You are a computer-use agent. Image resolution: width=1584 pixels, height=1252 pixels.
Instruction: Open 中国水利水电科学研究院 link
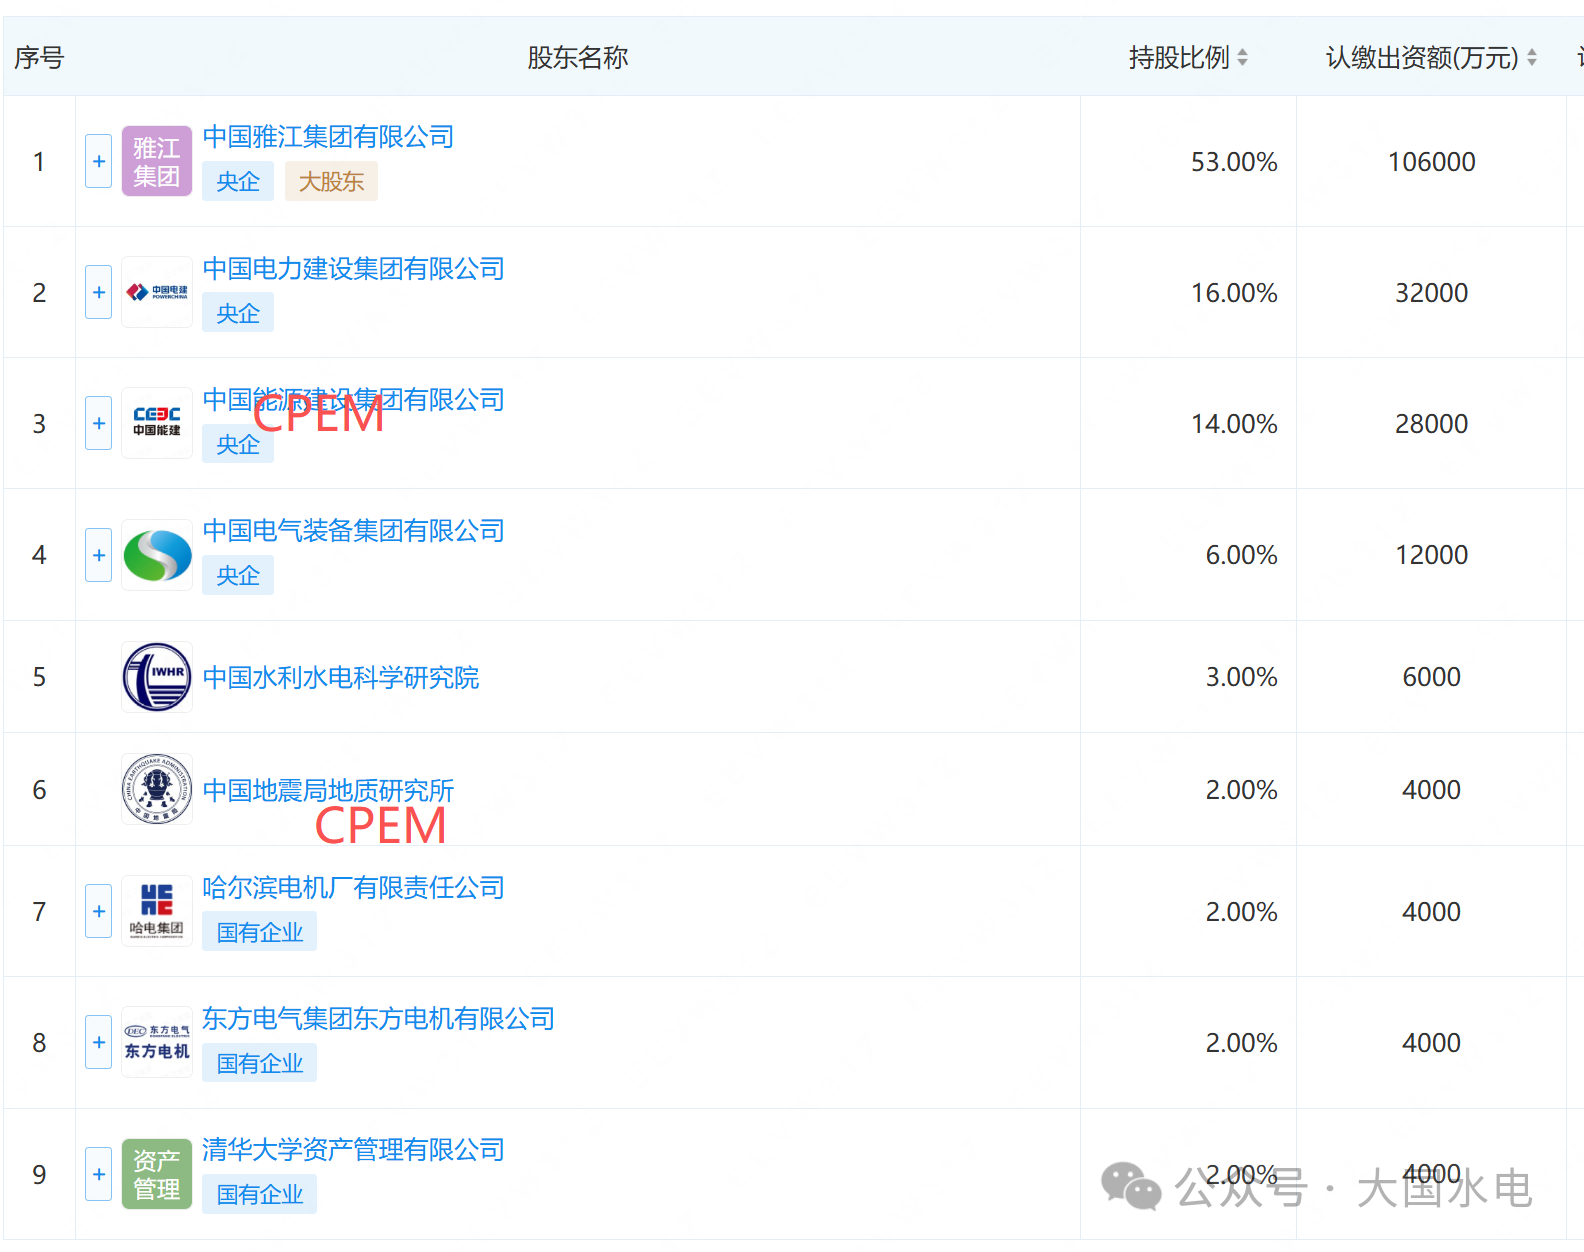pyautogui.click(x=340, y=678)
